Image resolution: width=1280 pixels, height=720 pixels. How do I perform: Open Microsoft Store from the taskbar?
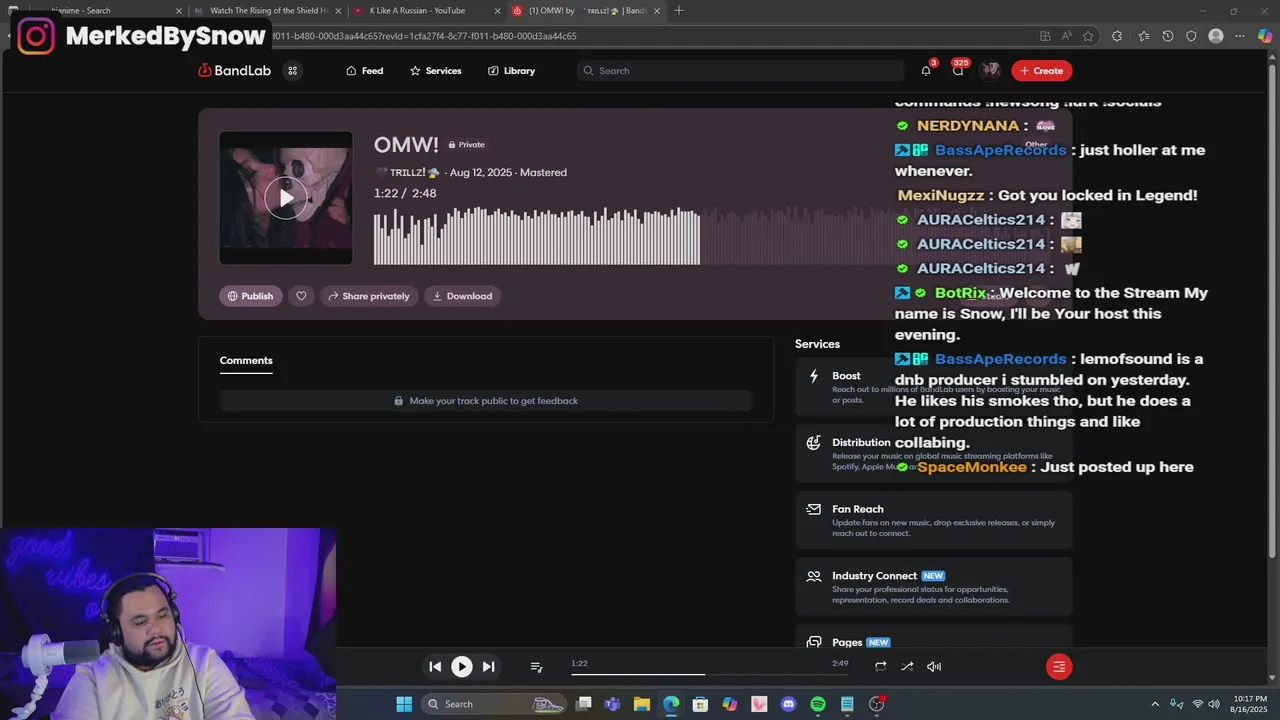click(700, 704)
